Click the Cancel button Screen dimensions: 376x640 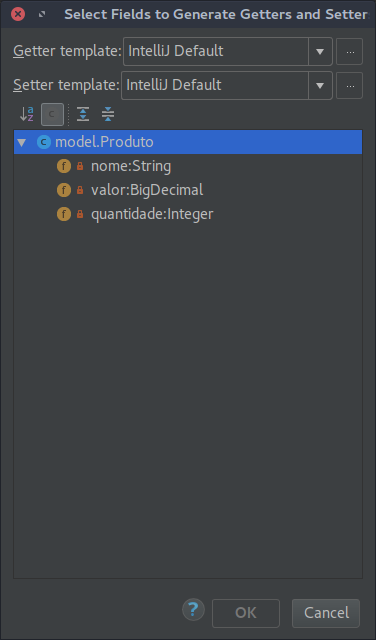coord(326,613)
